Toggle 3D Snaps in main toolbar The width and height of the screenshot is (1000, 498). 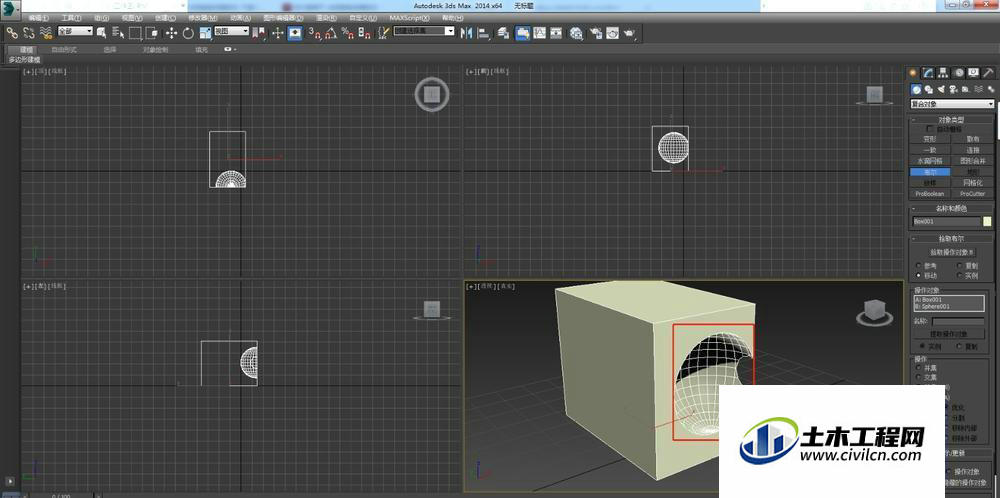pyautogui.click(x=314, y=33)
